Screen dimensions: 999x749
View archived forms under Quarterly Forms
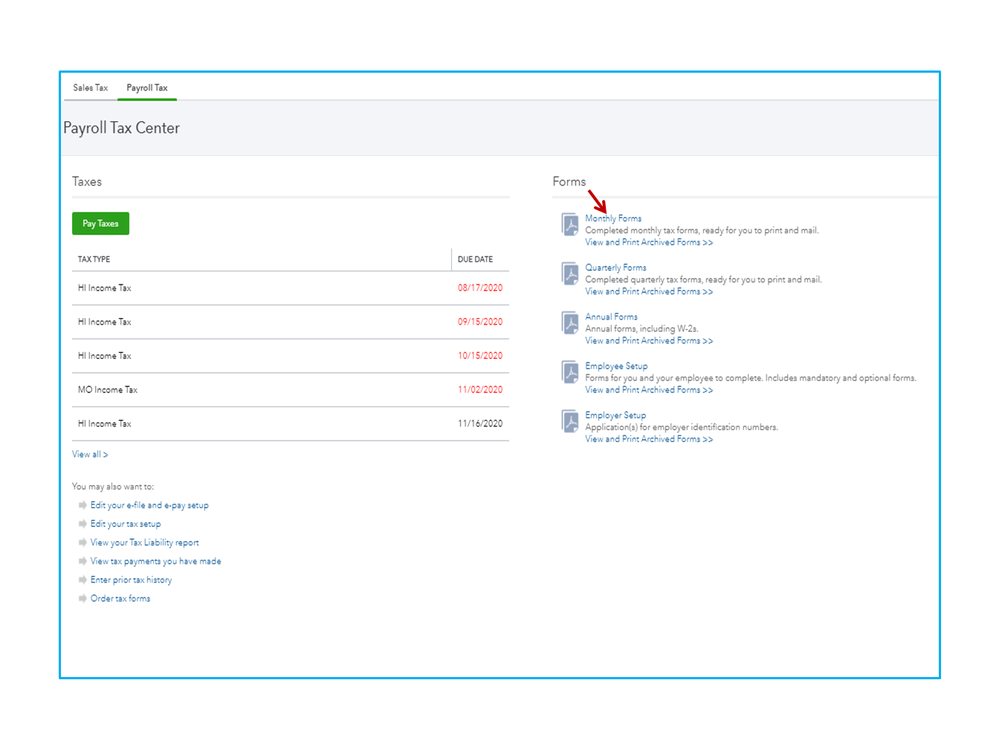point(649,292)
